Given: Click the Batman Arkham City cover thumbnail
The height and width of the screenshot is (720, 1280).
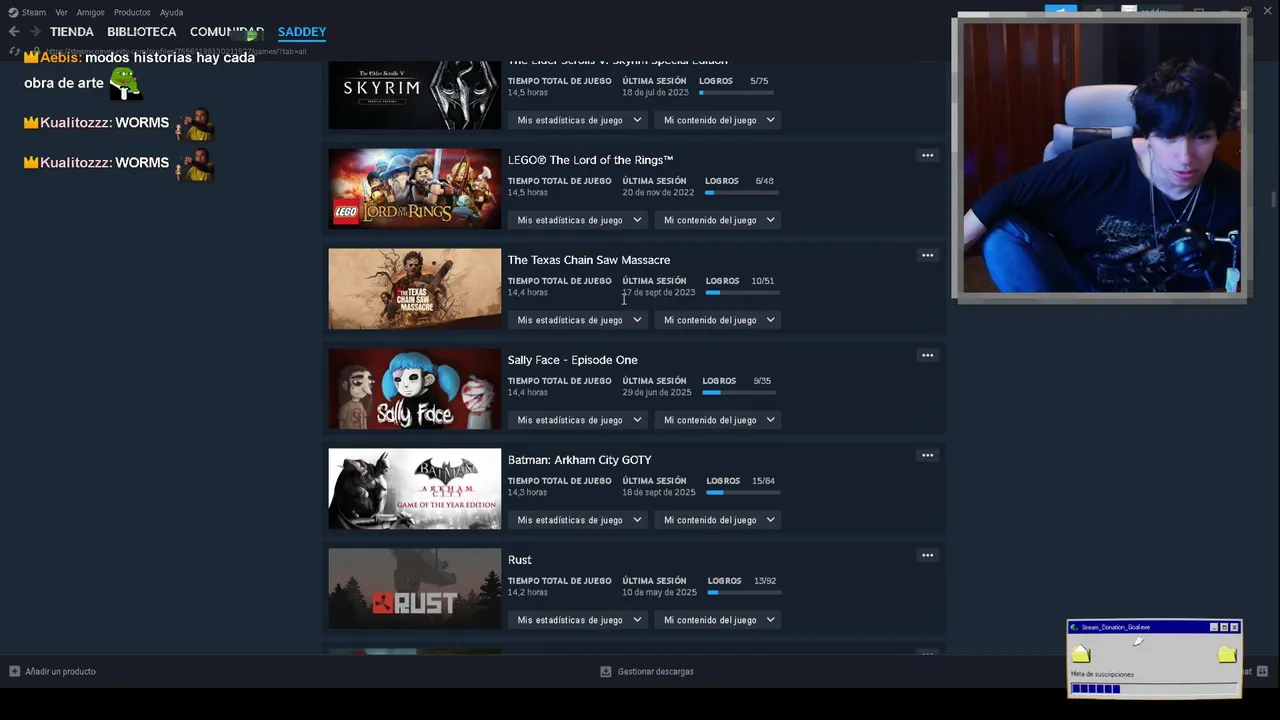Looking at the screenshot, I should click(x=415, y=489).
